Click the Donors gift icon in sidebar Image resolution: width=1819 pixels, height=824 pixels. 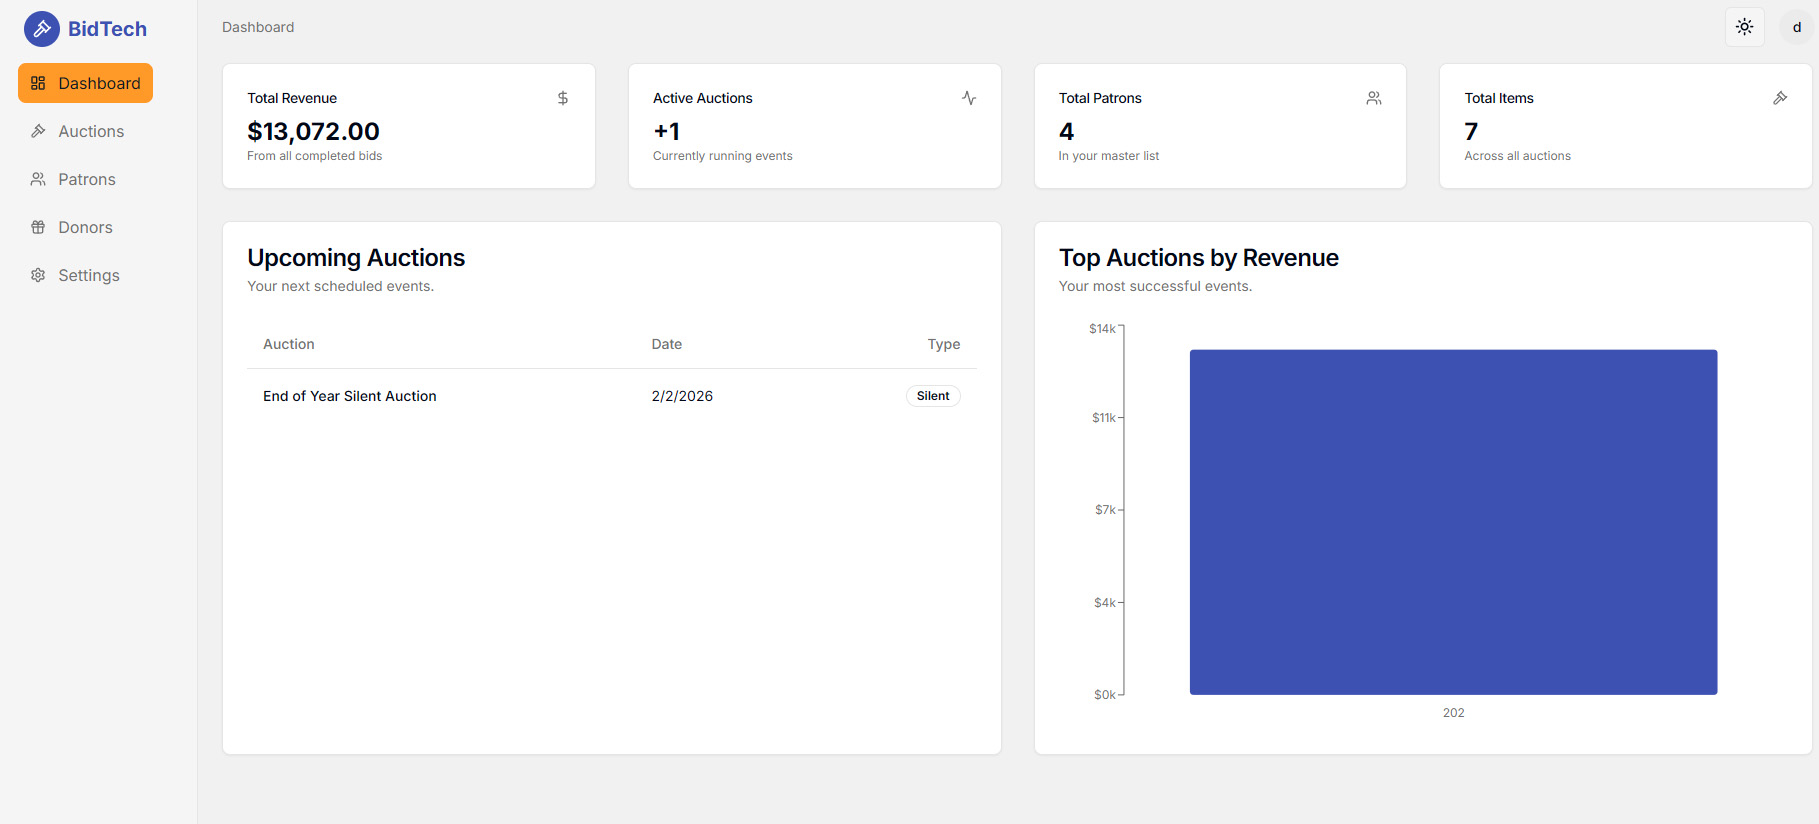click(x=38, y=227)
